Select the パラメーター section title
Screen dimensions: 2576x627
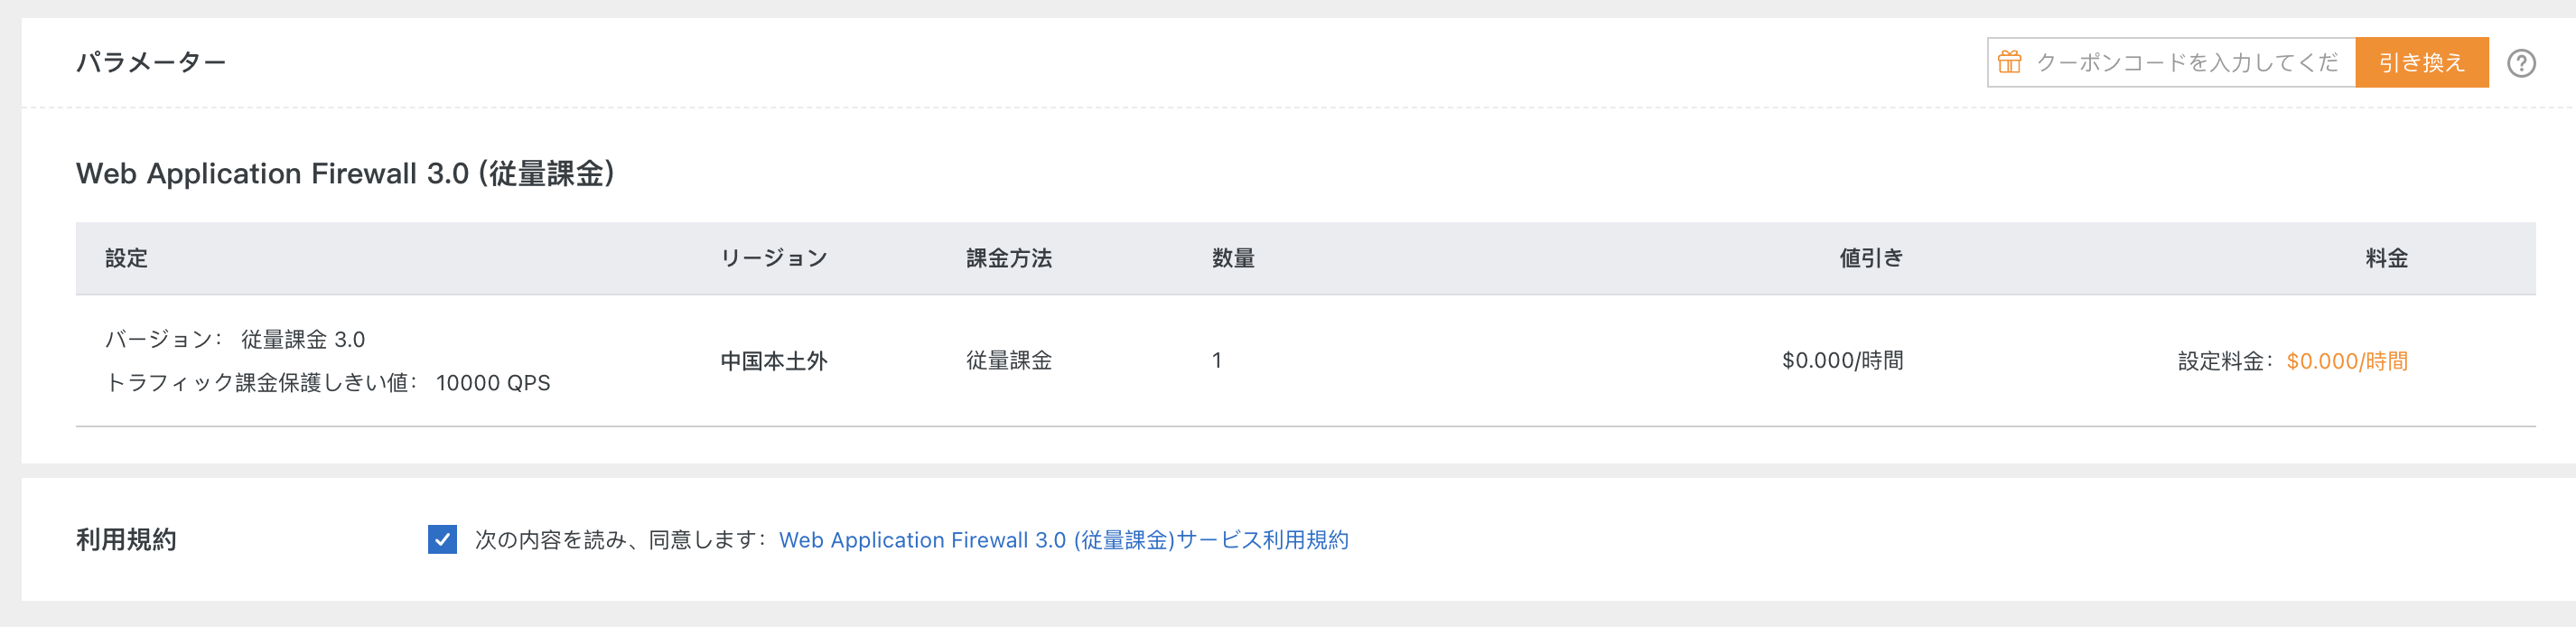point(150,61)
